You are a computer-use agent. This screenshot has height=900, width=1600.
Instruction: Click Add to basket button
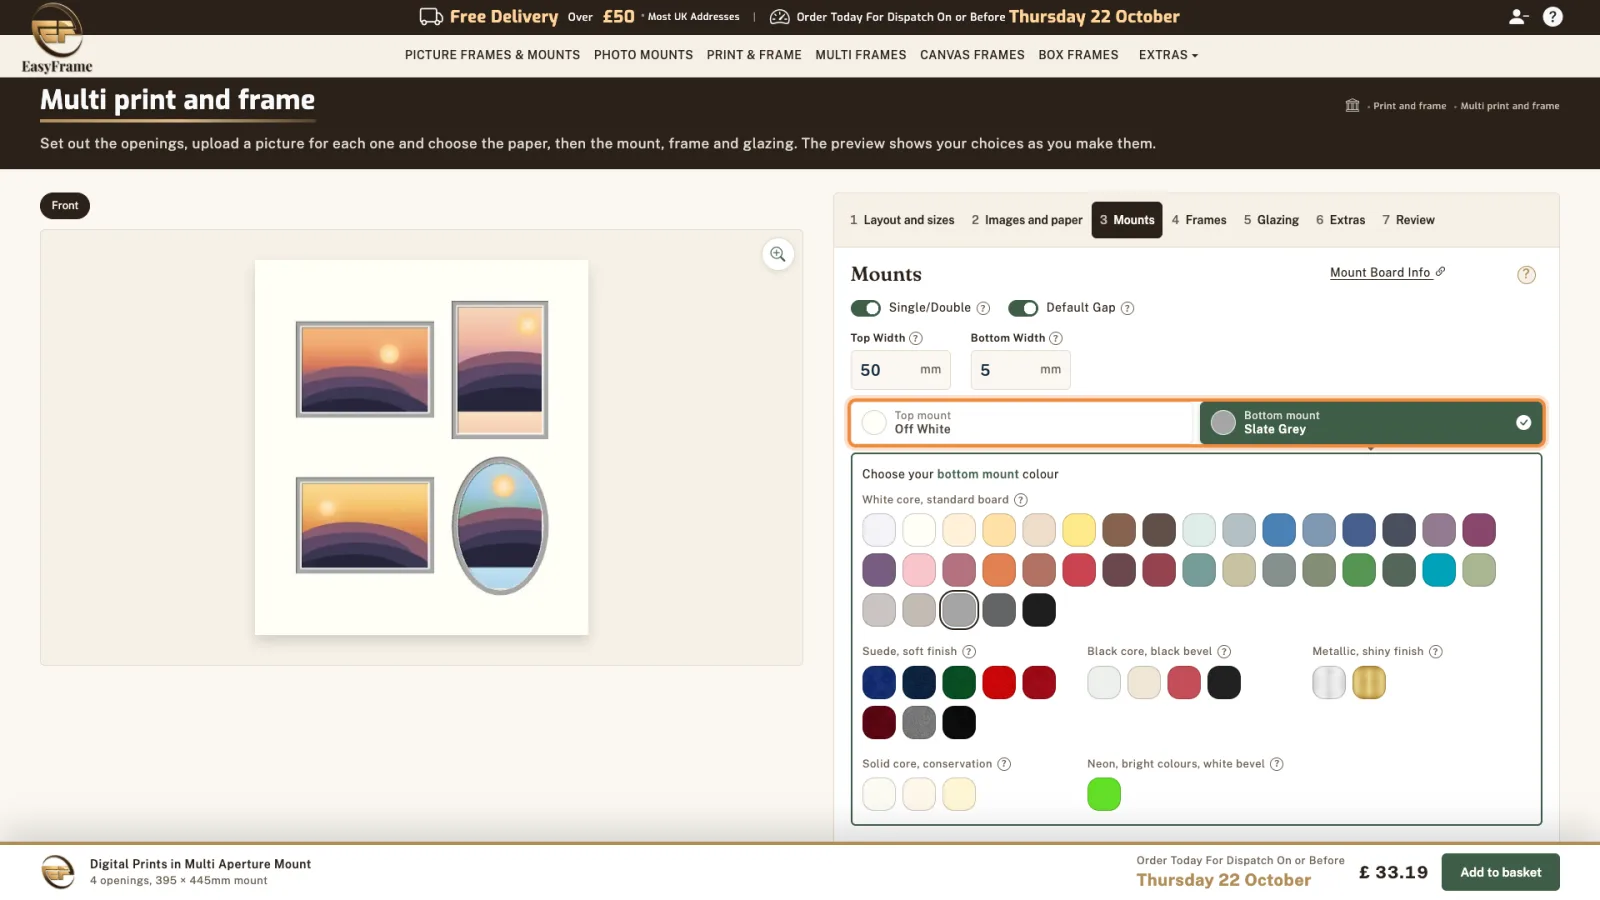(x=1500, y=872)
